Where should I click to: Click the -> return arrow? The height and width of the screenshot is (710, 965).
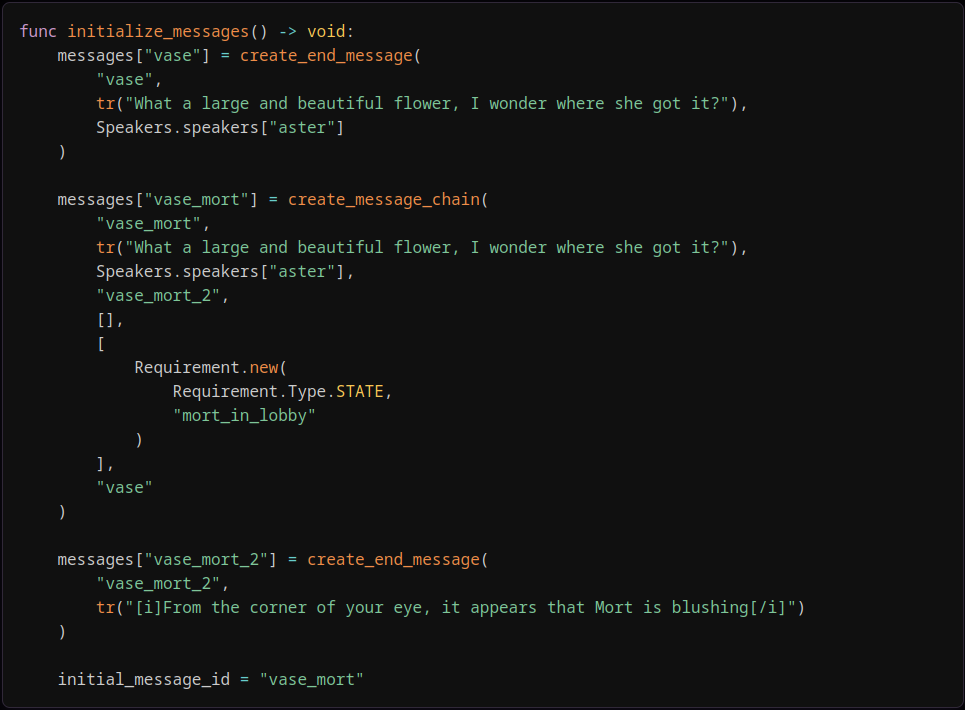tap(288, 31)
